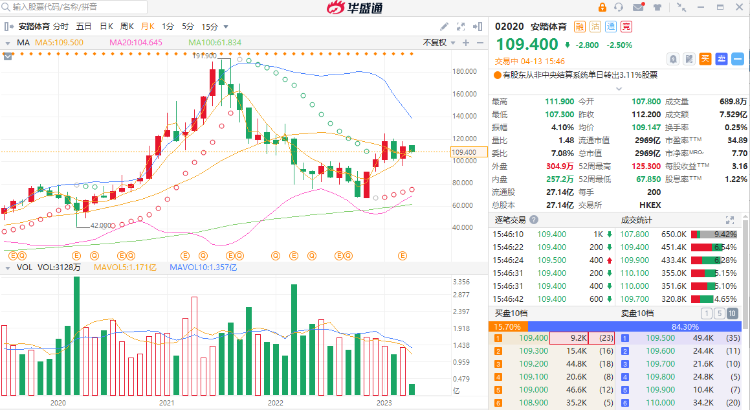Show 10 levels of order book
The image size is (750, 410).
click(732, 313)
